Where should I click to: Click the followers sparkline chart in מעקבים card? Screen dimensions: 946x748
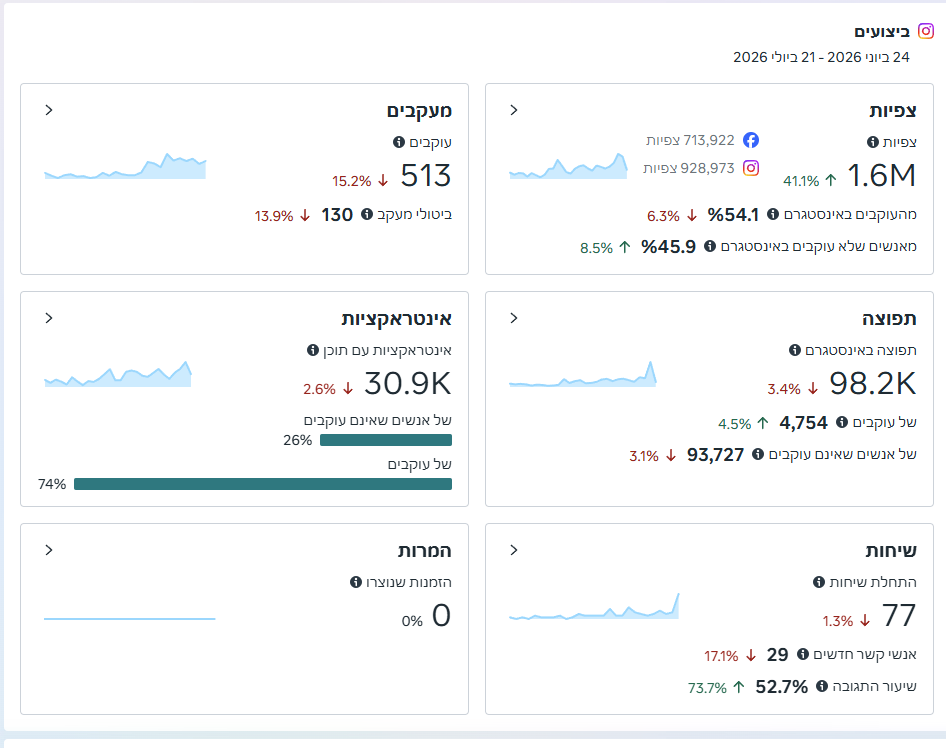point(125,166)
